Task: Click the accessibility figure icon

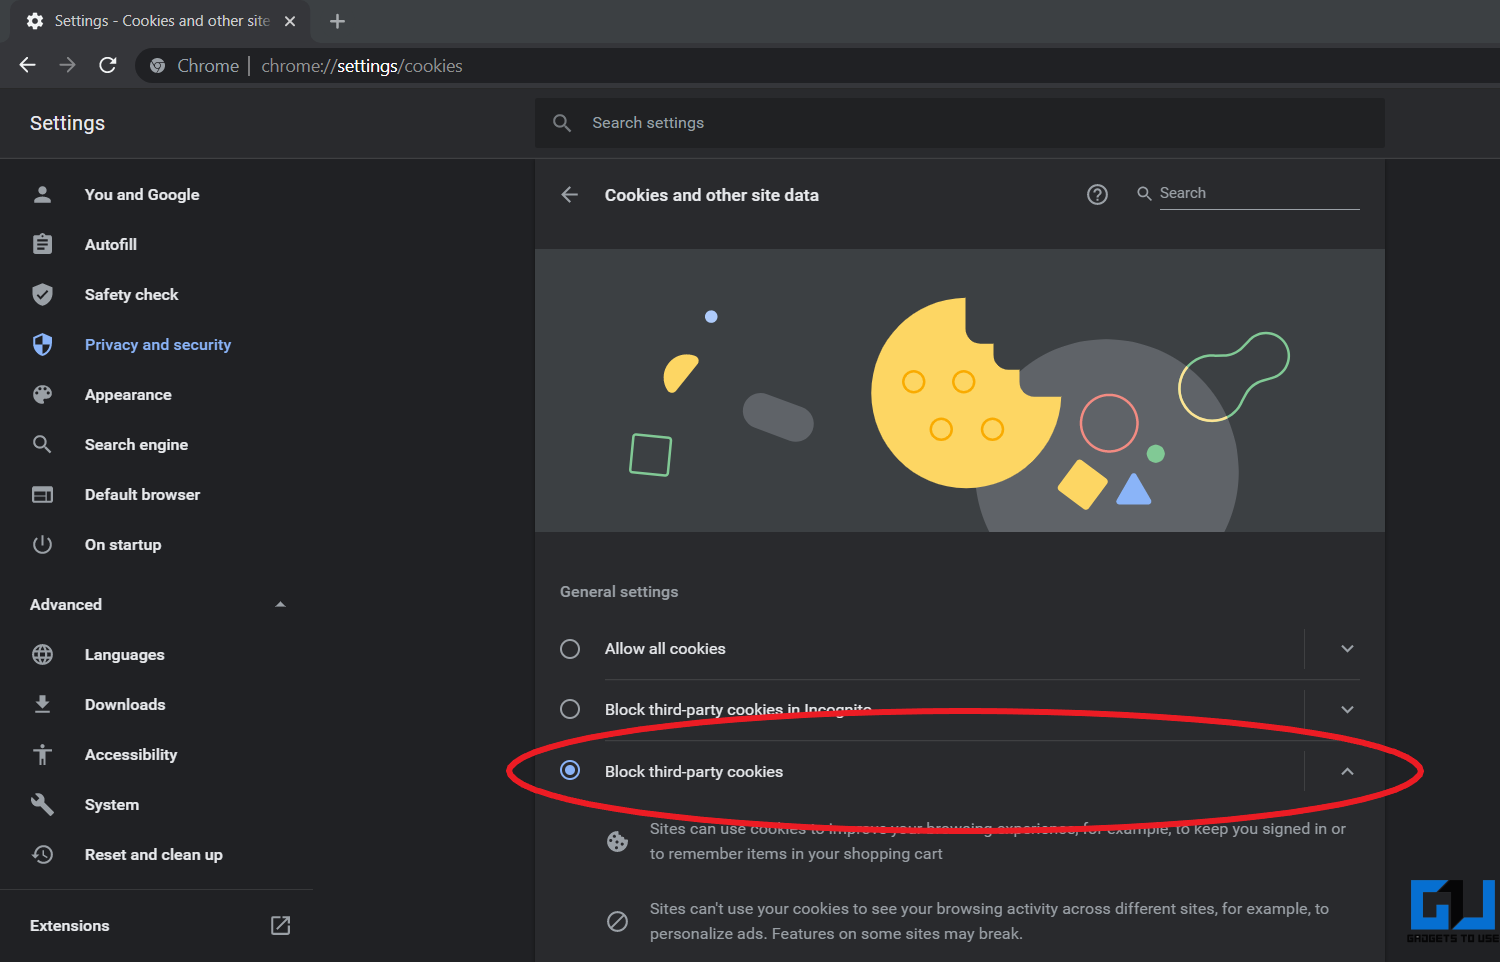Action: click(42, 754)
